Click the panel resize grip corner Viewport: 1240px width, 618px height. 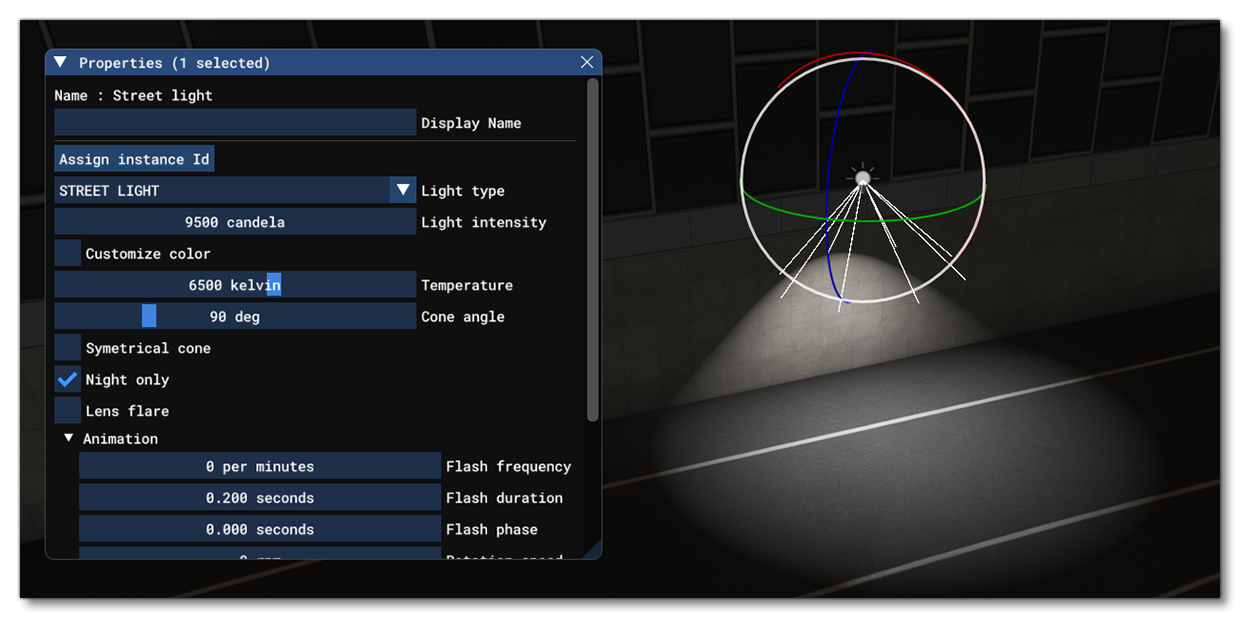coord(591,549)
